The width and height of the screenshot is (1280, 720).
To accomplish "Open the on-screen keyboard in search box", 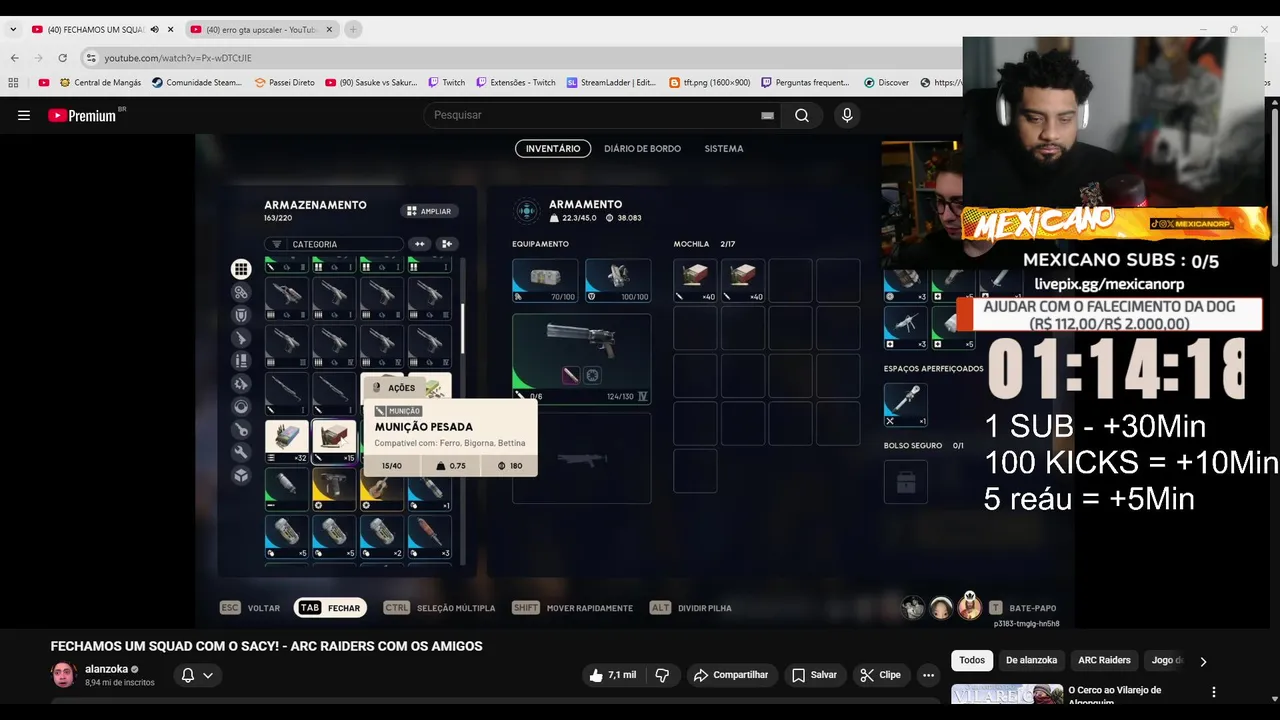I will [767, 115].
